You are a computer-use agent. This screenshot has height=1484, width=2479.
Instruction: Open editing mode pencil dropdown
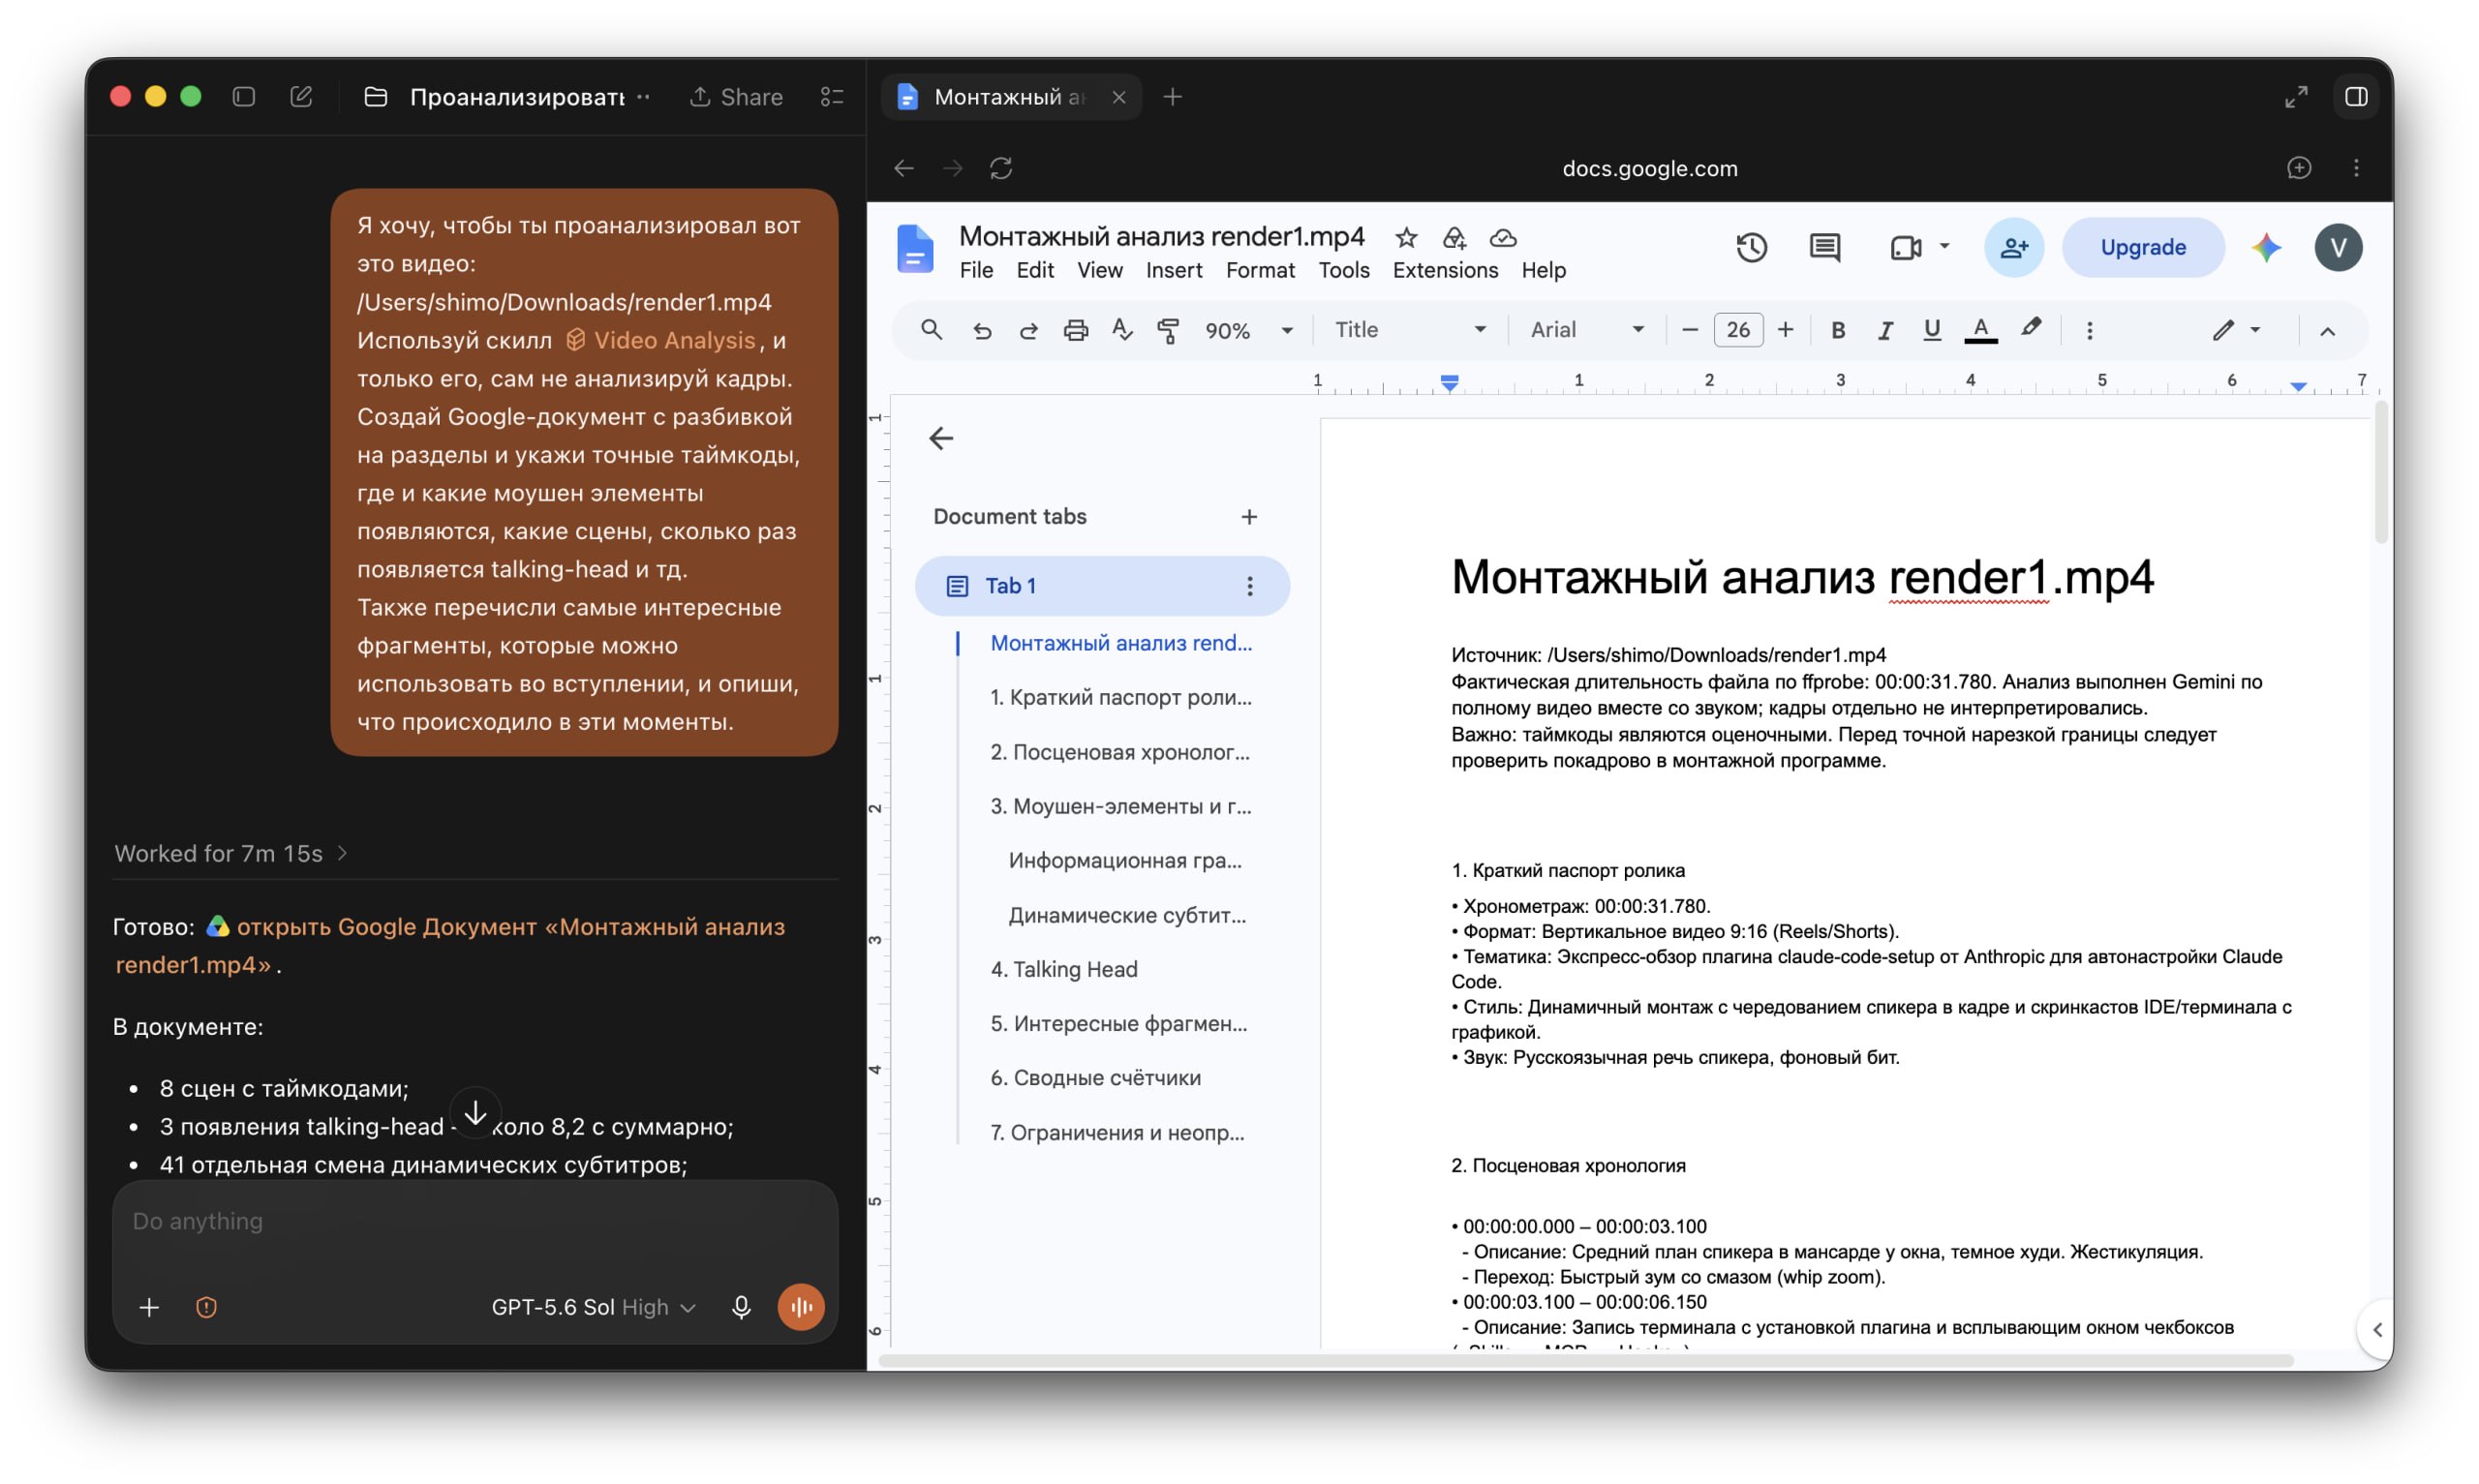pos(2234,330)
